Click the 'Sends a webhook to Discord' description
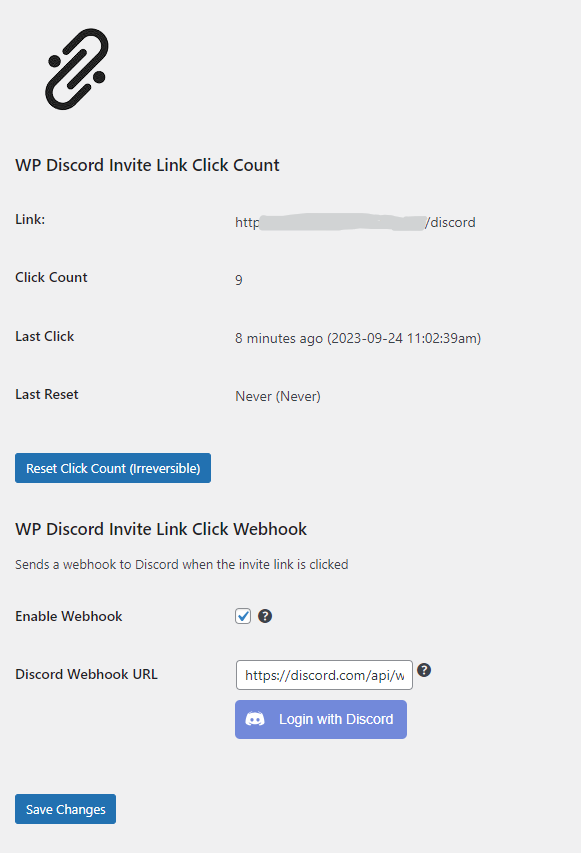 point(182,564)
